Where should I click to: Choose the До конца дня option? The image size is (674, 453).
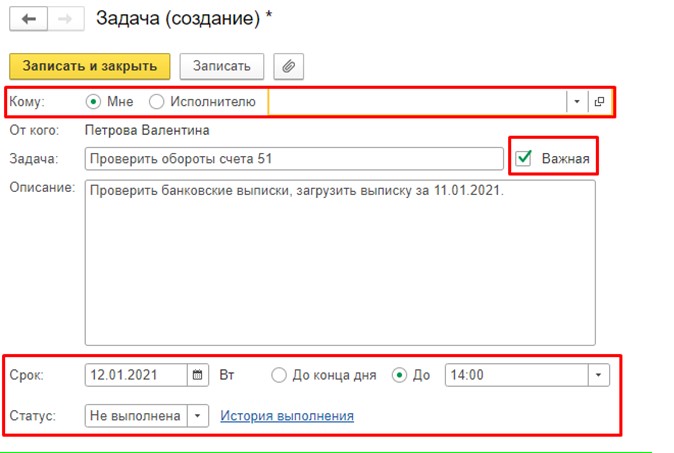(279, 375)
